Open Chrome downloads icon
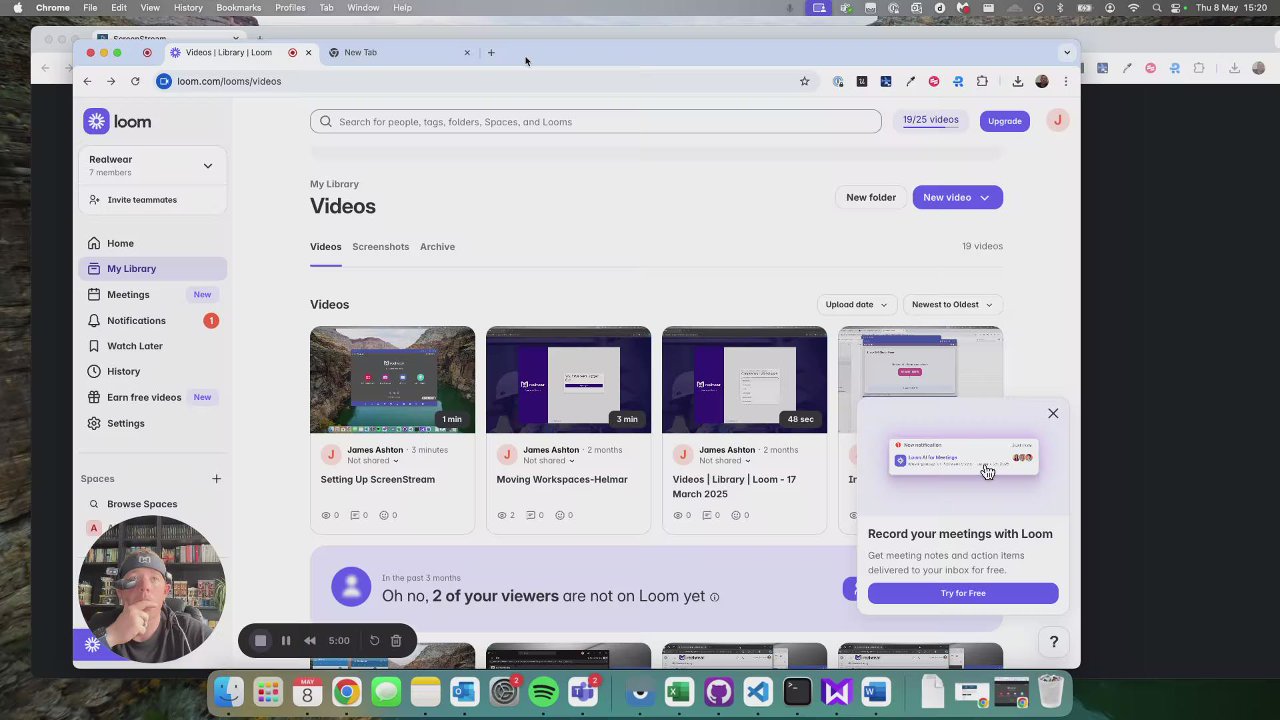Image resolution: width=1280 pixels, height=720 pixels. tap(1017, 81)
